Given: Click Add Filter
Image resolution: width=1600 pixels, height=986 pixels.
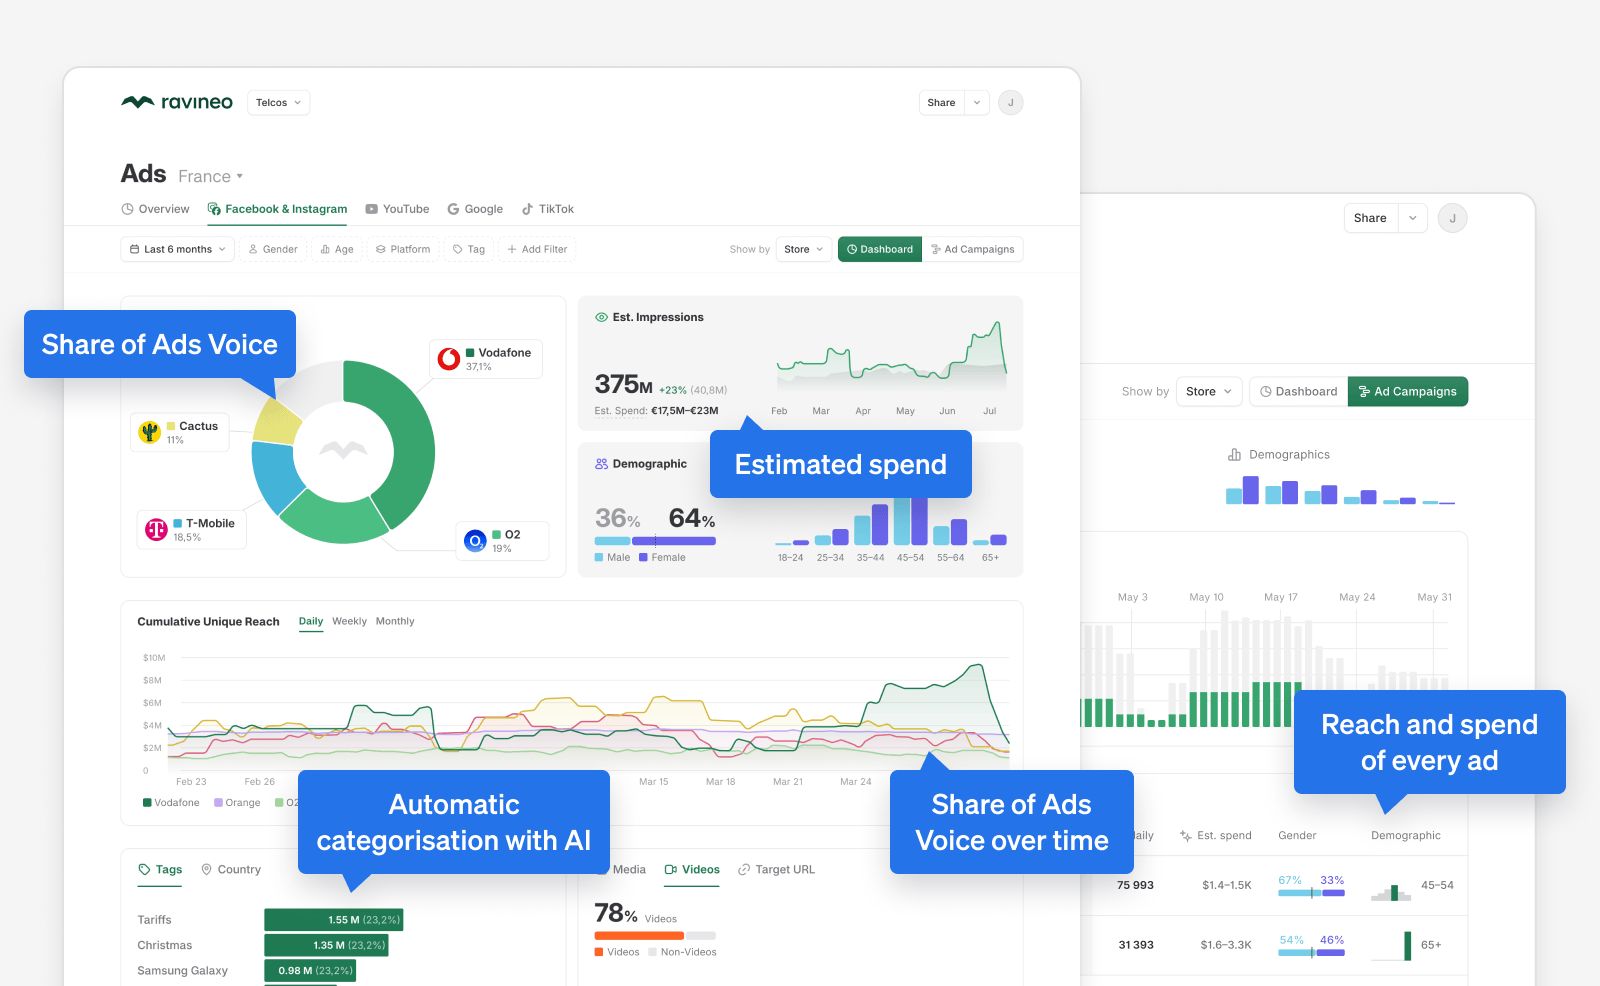Looking at the screenshot, I should coord(537,249).
